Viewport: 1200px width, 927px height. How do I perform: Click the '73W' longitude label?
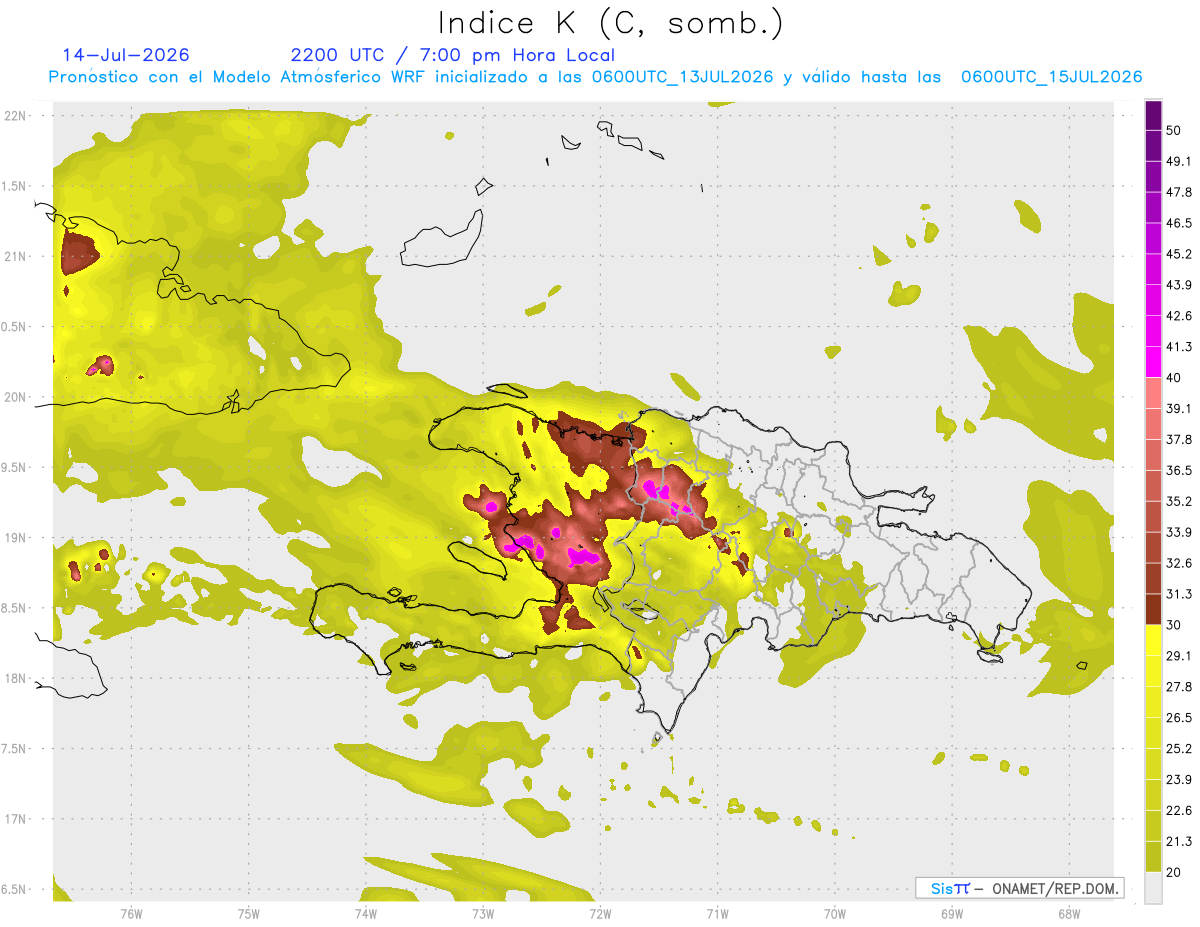[x=483, y=913]
